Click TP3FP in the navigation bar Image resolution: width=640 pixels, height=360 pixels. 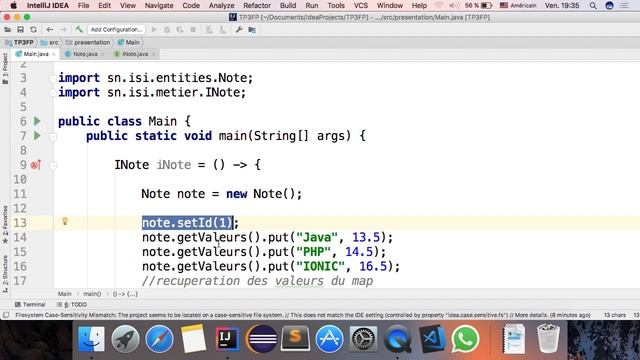(20, 42)
